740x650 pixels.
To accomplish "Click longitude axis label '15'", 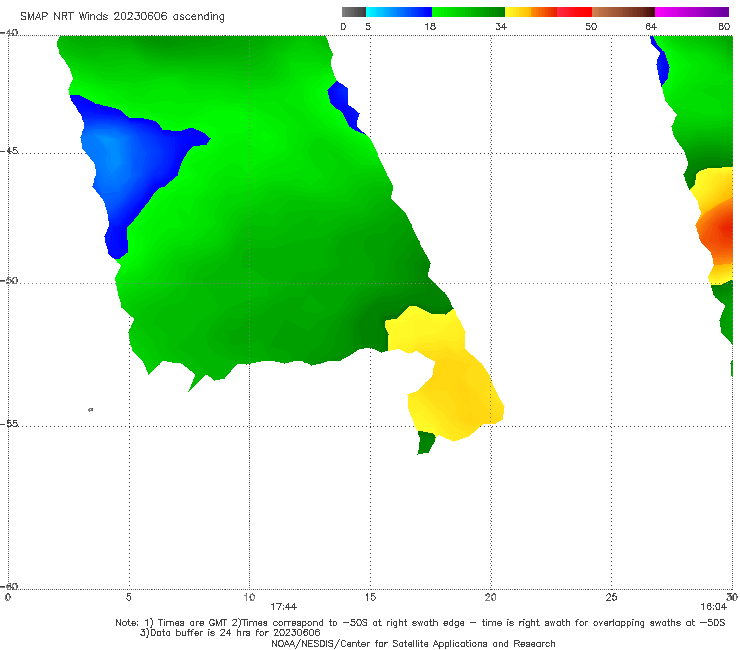I will (370, 598).
